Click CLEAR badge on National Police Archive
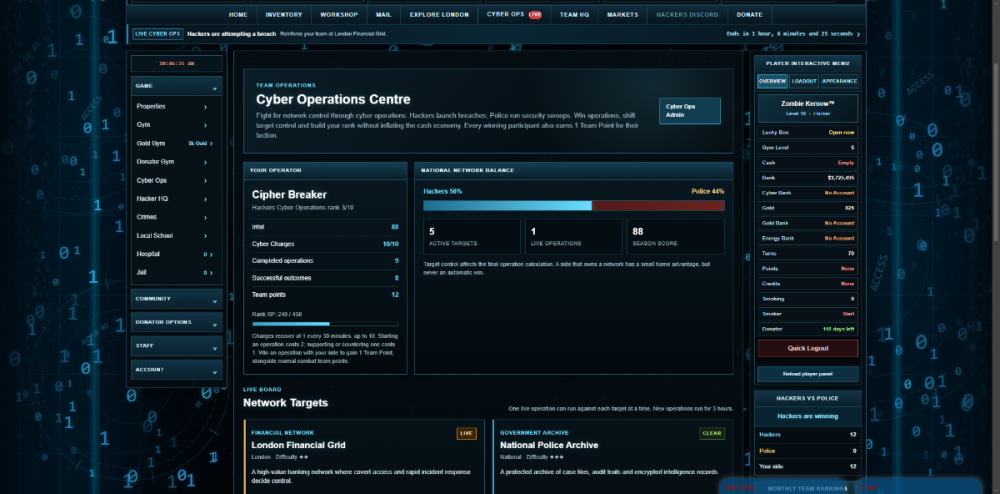Screen dimensions: 1000x494 [712, 433]
